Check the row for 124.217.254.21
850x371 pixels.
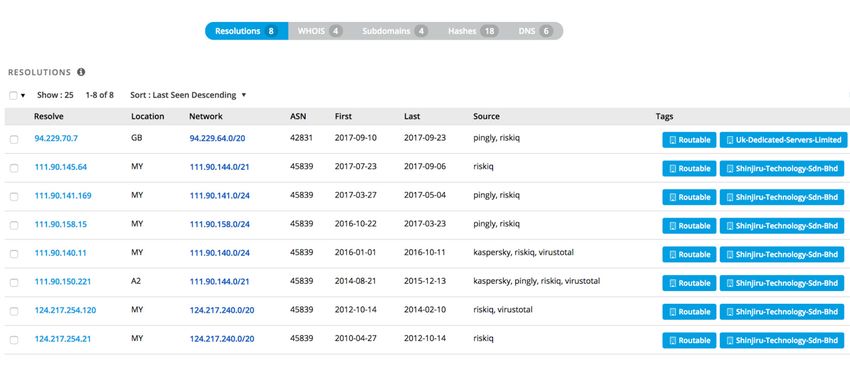click(x=14, y=340)
